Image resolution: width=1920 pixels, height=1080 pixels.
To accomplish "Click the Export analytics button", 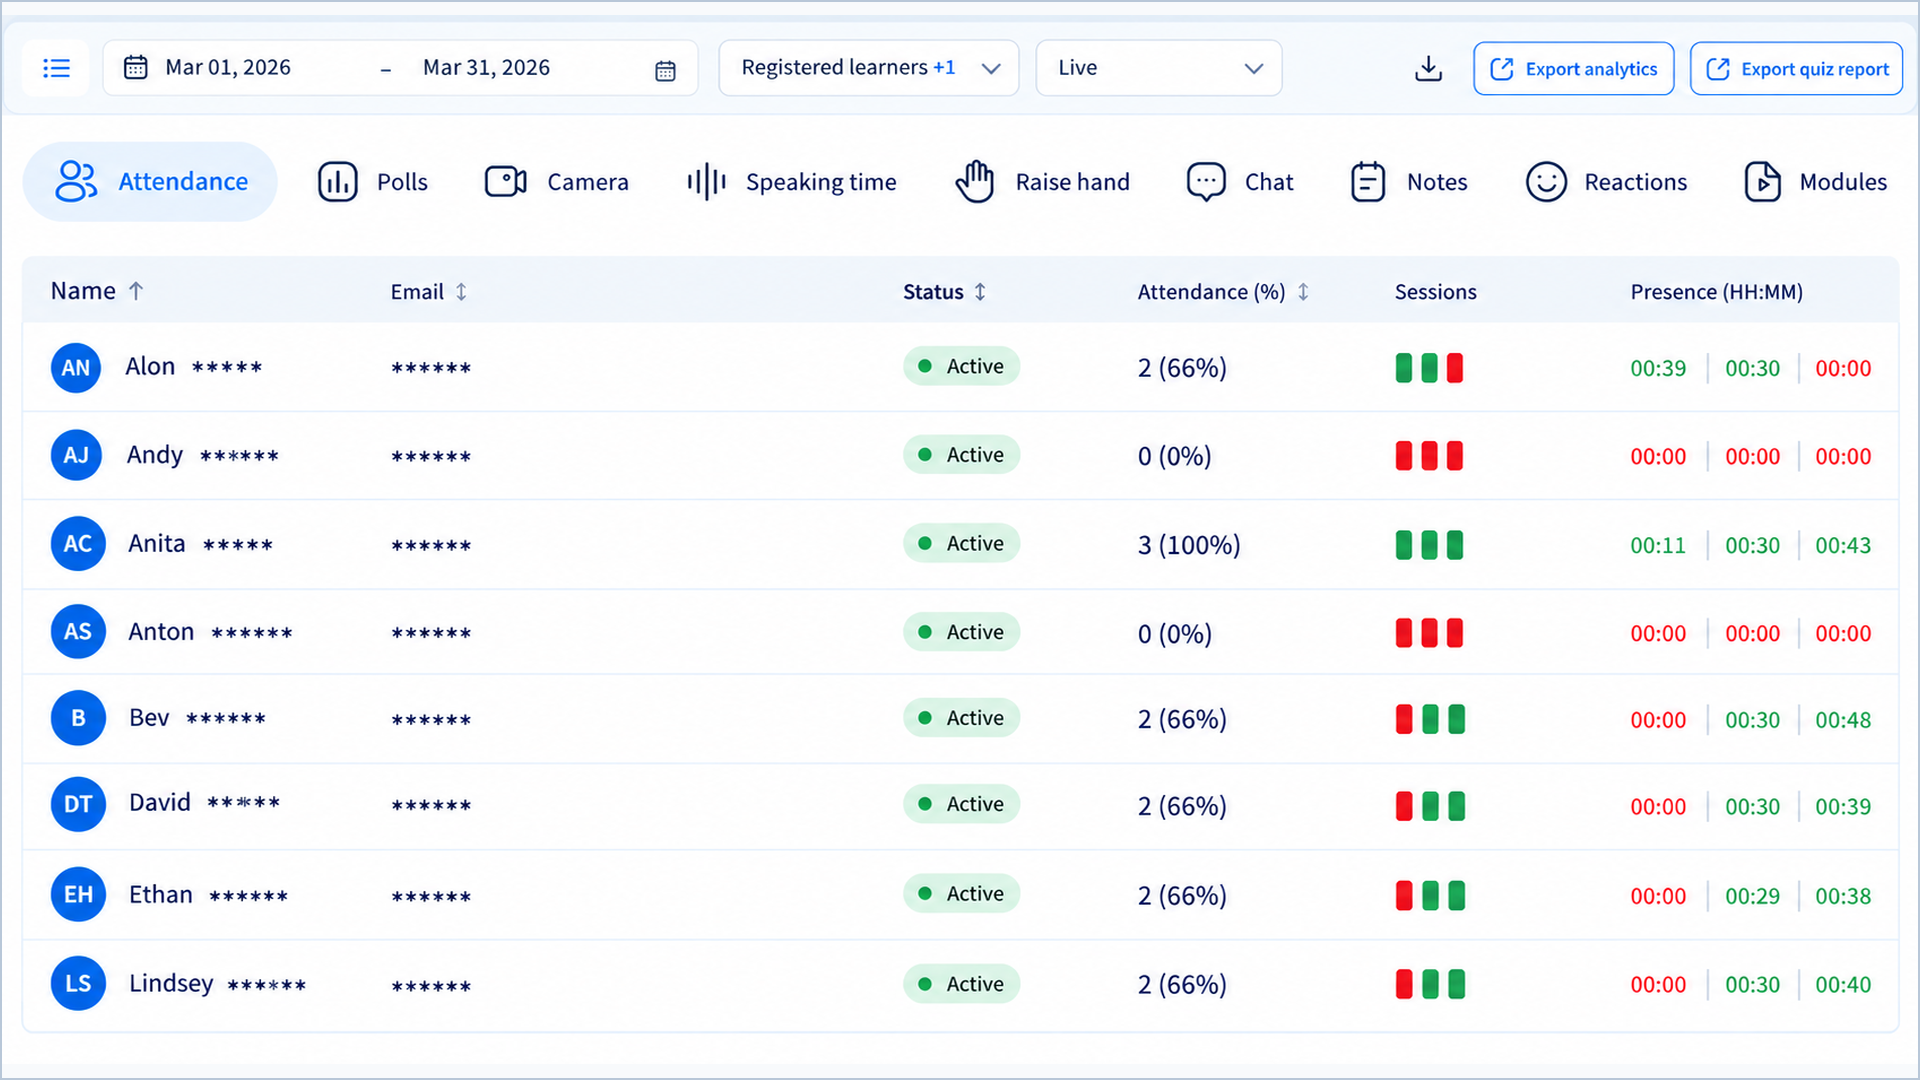I will tap(1573, 69).
